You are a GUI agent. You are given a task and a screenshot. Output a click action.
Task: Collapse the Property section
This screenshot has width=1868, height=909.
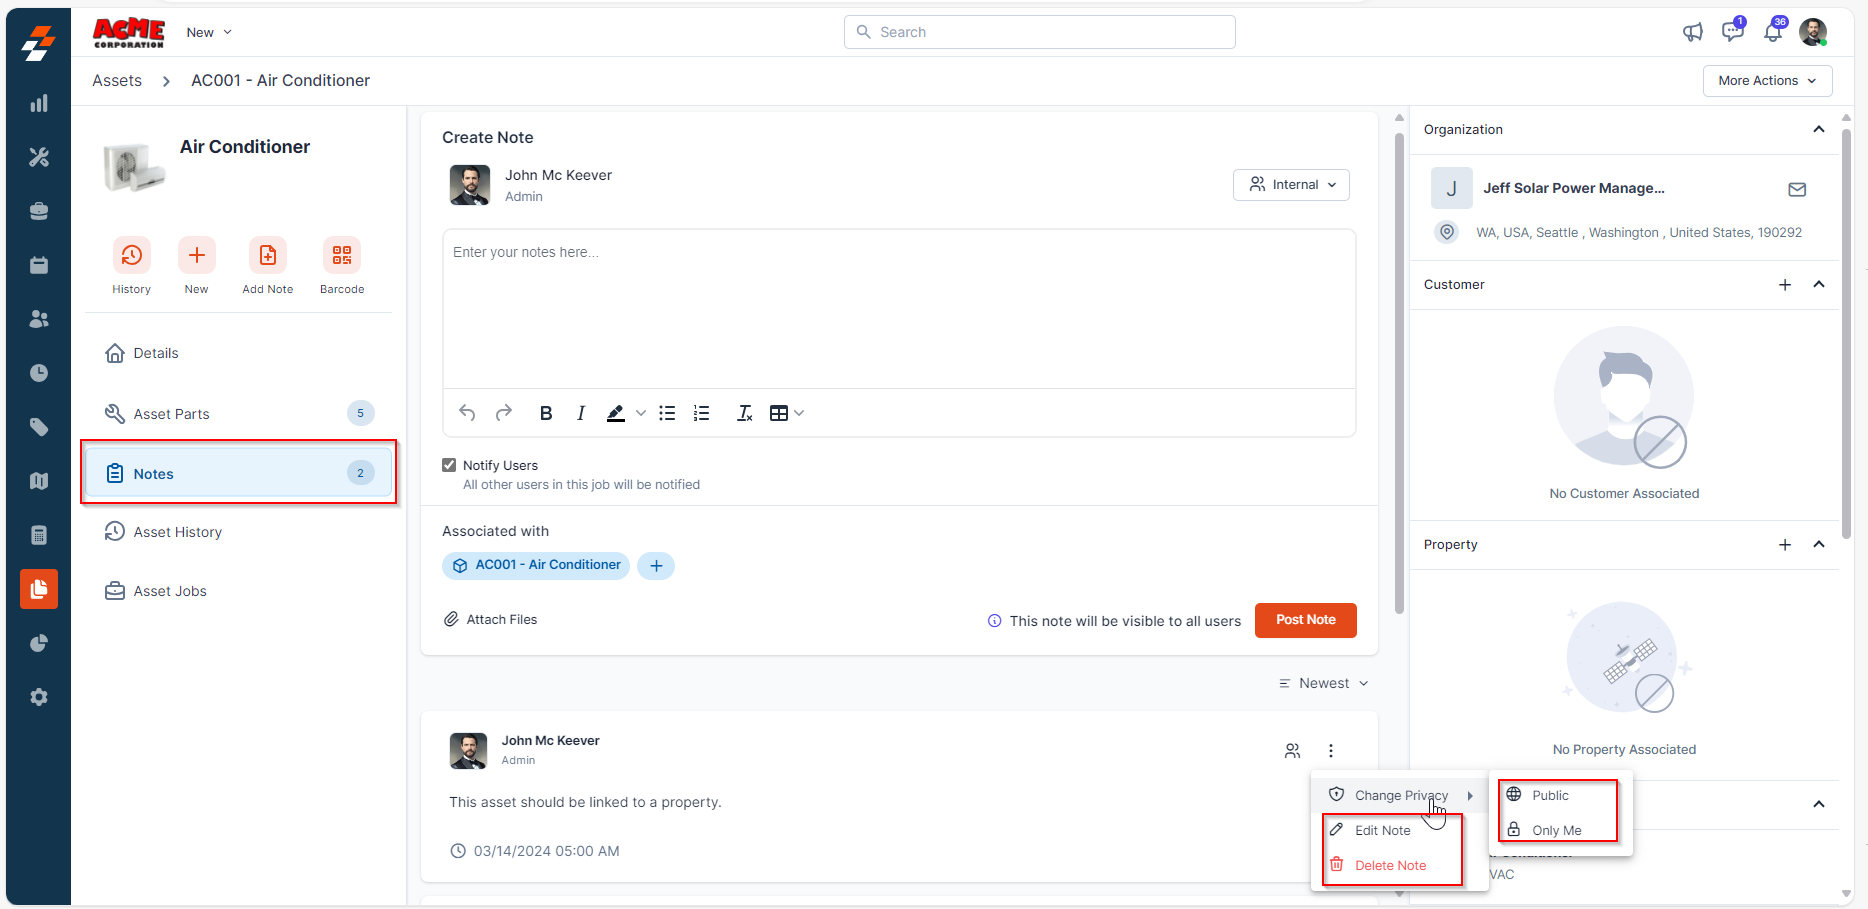click(x=1819, y=544)
